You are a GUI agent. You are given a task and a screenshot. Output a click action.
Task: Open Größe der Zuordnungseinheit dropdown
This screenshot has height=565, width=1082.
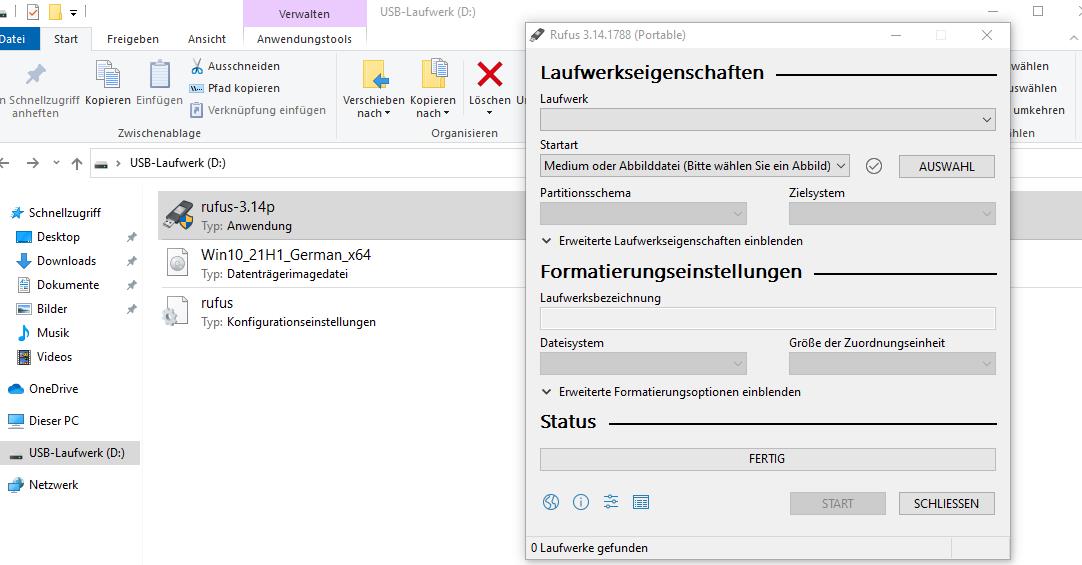pyautogui.click(x=892, y=364)
